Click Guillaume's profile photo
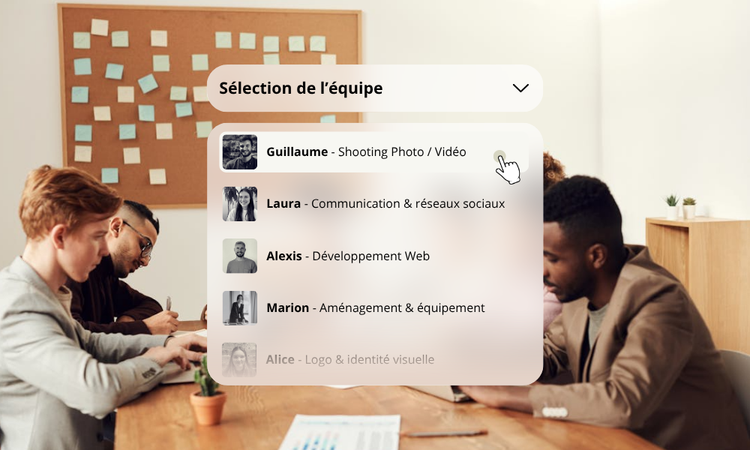 (x=240, y=152)
